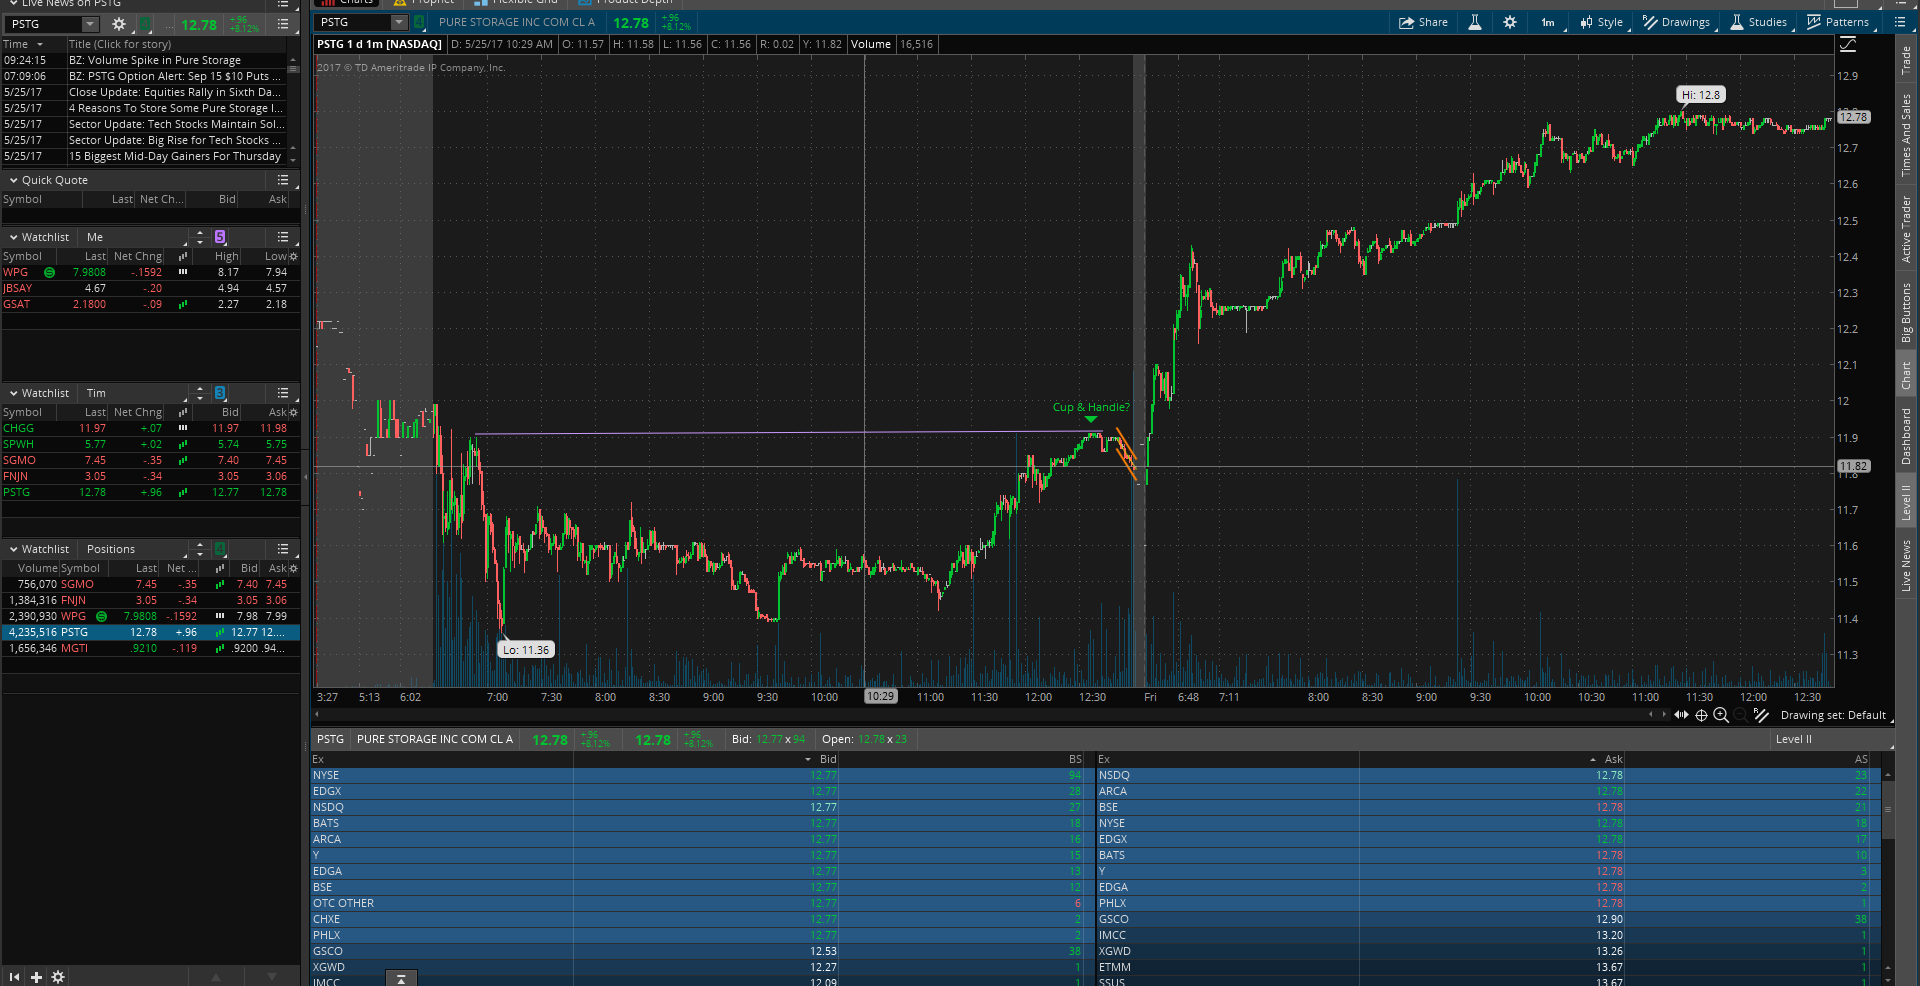Click the purple S link icon in Me watchlist

(220, 237)
